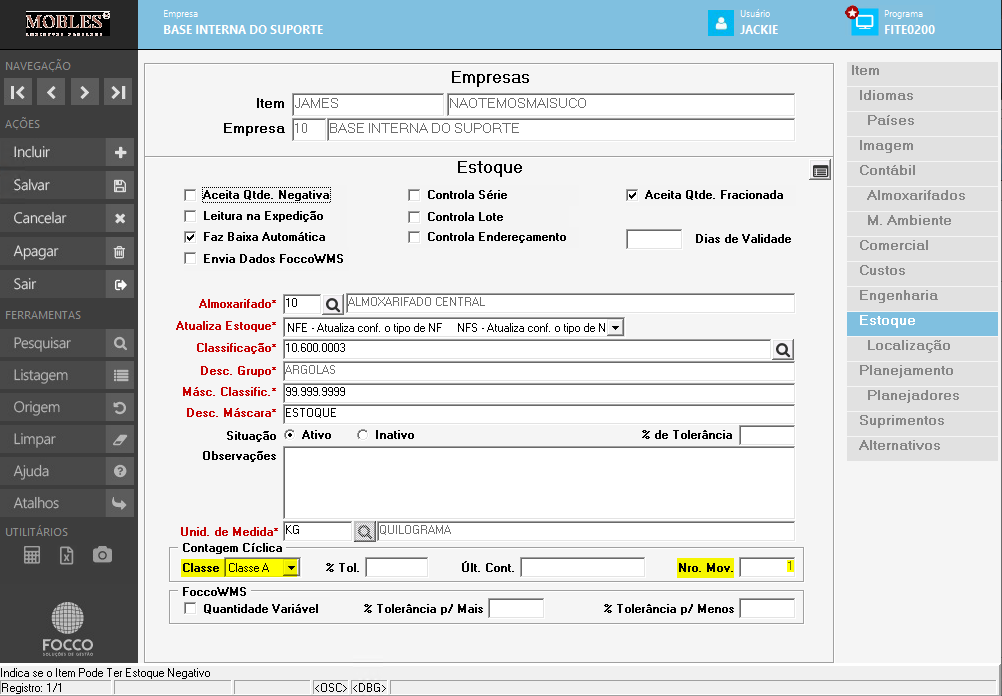The image size is (1002, 696).
Task: Click the trash icon beside Apagar
Action: 120,252
